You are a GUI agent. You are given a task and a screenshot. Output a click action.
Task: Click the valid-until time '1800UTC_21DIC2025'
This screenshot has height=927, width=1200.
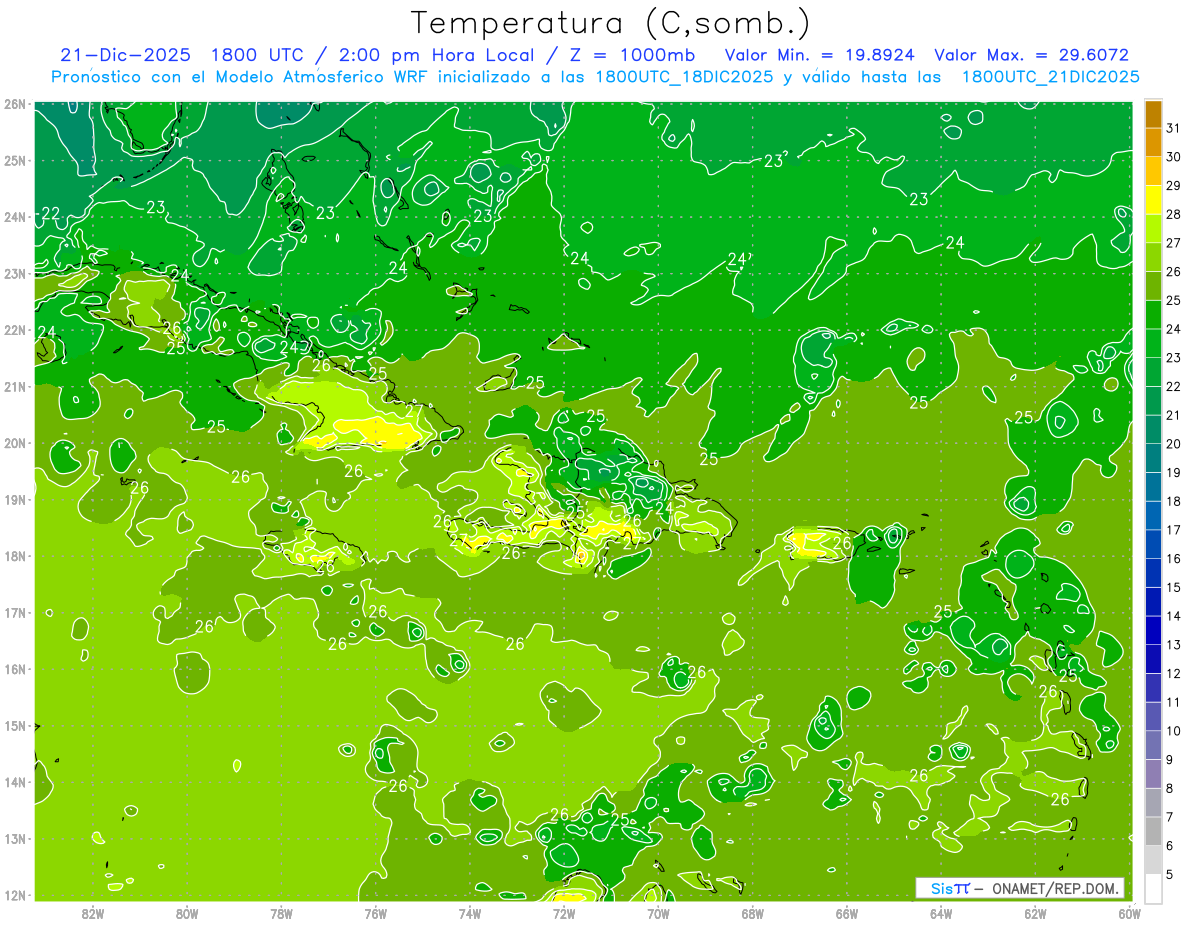[1050, 77]
